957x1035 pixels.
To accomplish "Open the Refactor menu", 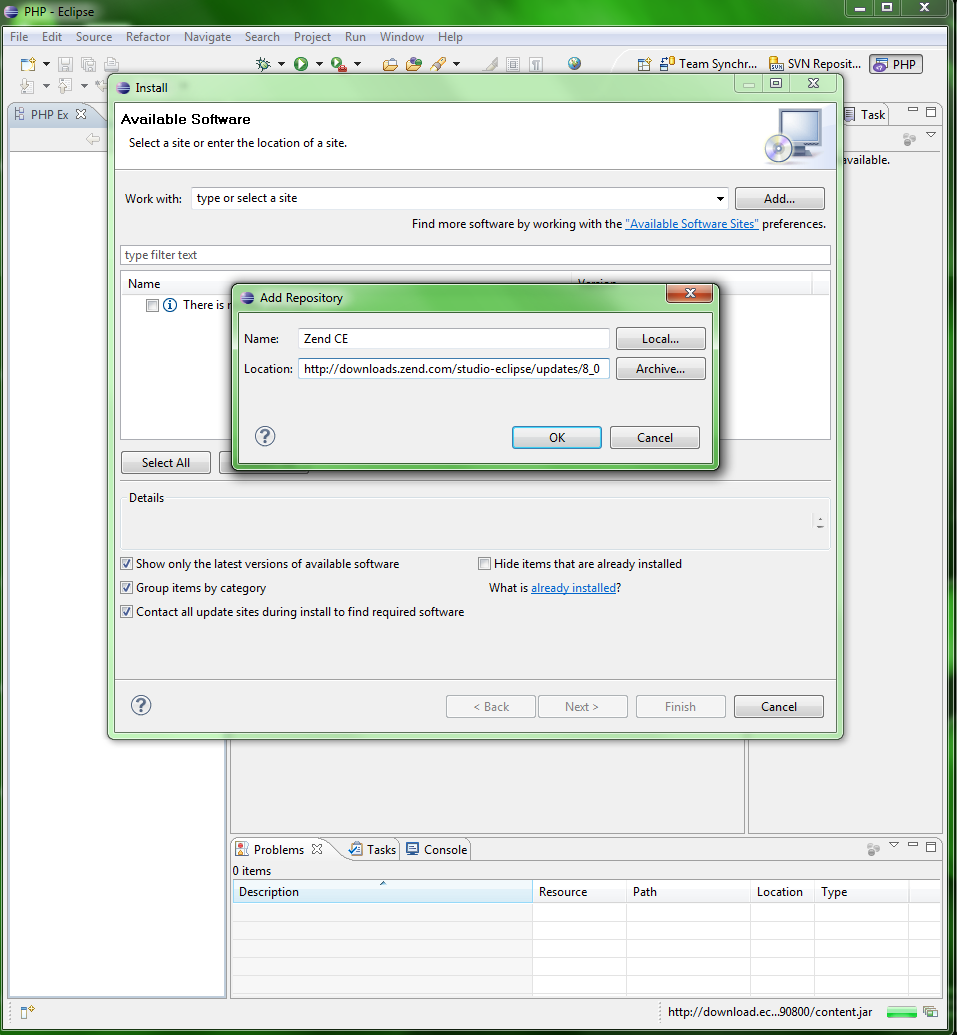I will coord(148,37).
